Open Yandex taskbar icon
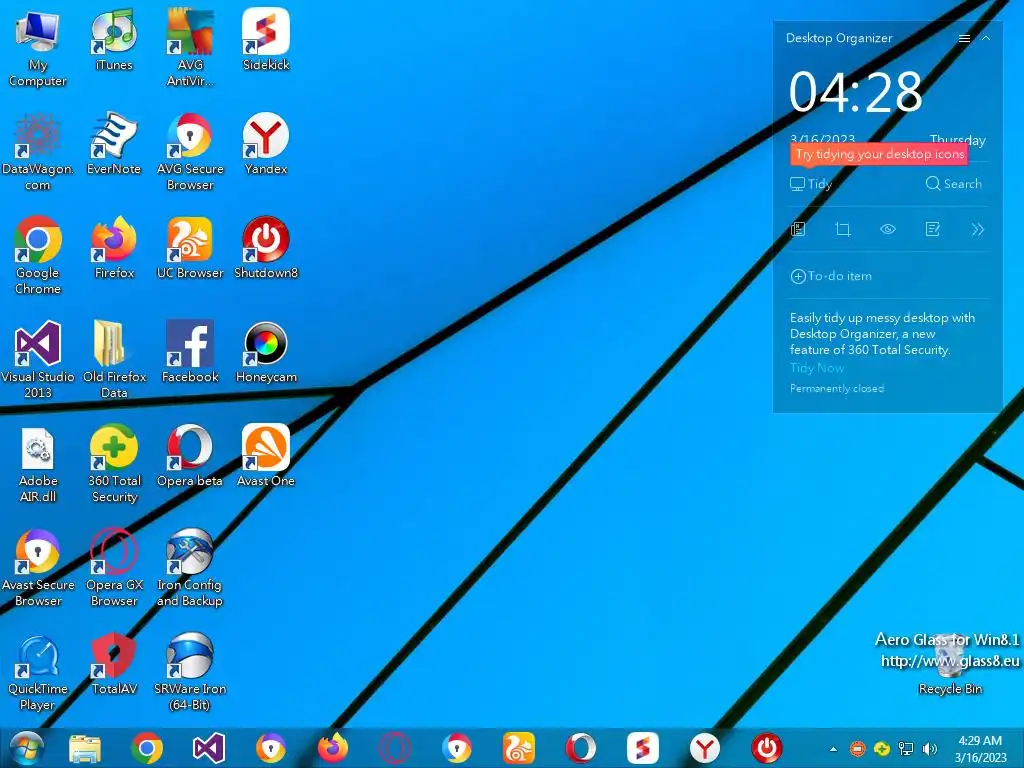 [x=705, y=748]
